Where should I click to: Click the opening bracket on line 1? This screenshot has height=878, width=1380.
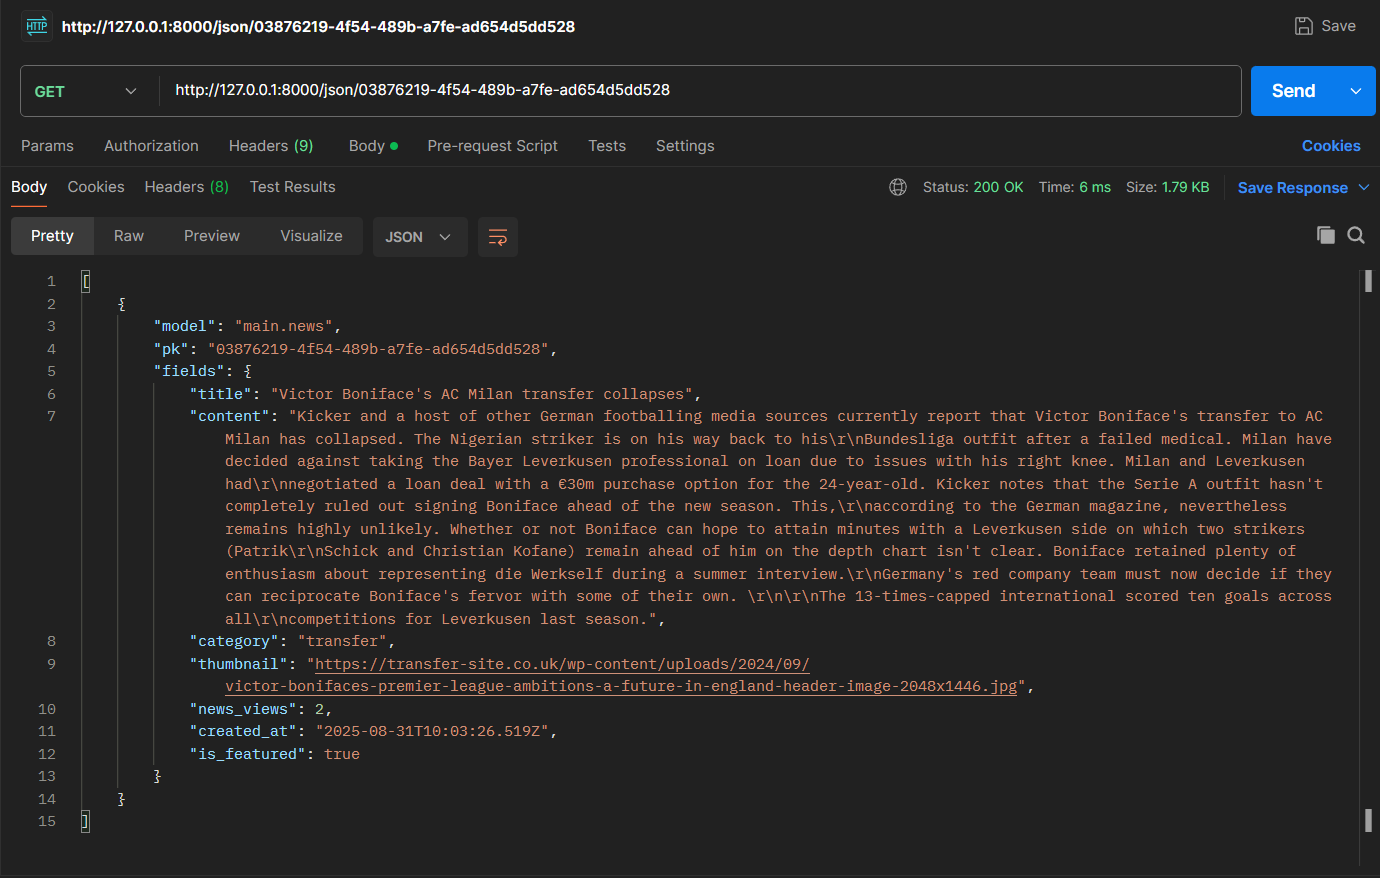[x=86, y=281]
